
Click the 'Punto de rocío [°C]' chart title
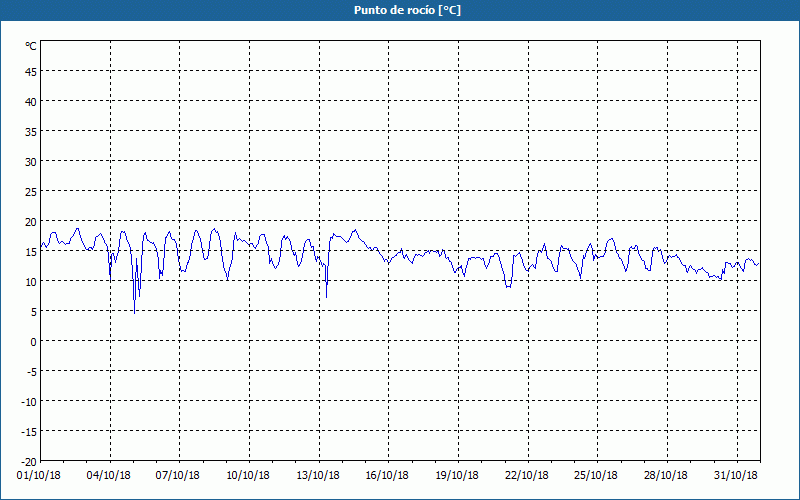(x=407, y=10)
